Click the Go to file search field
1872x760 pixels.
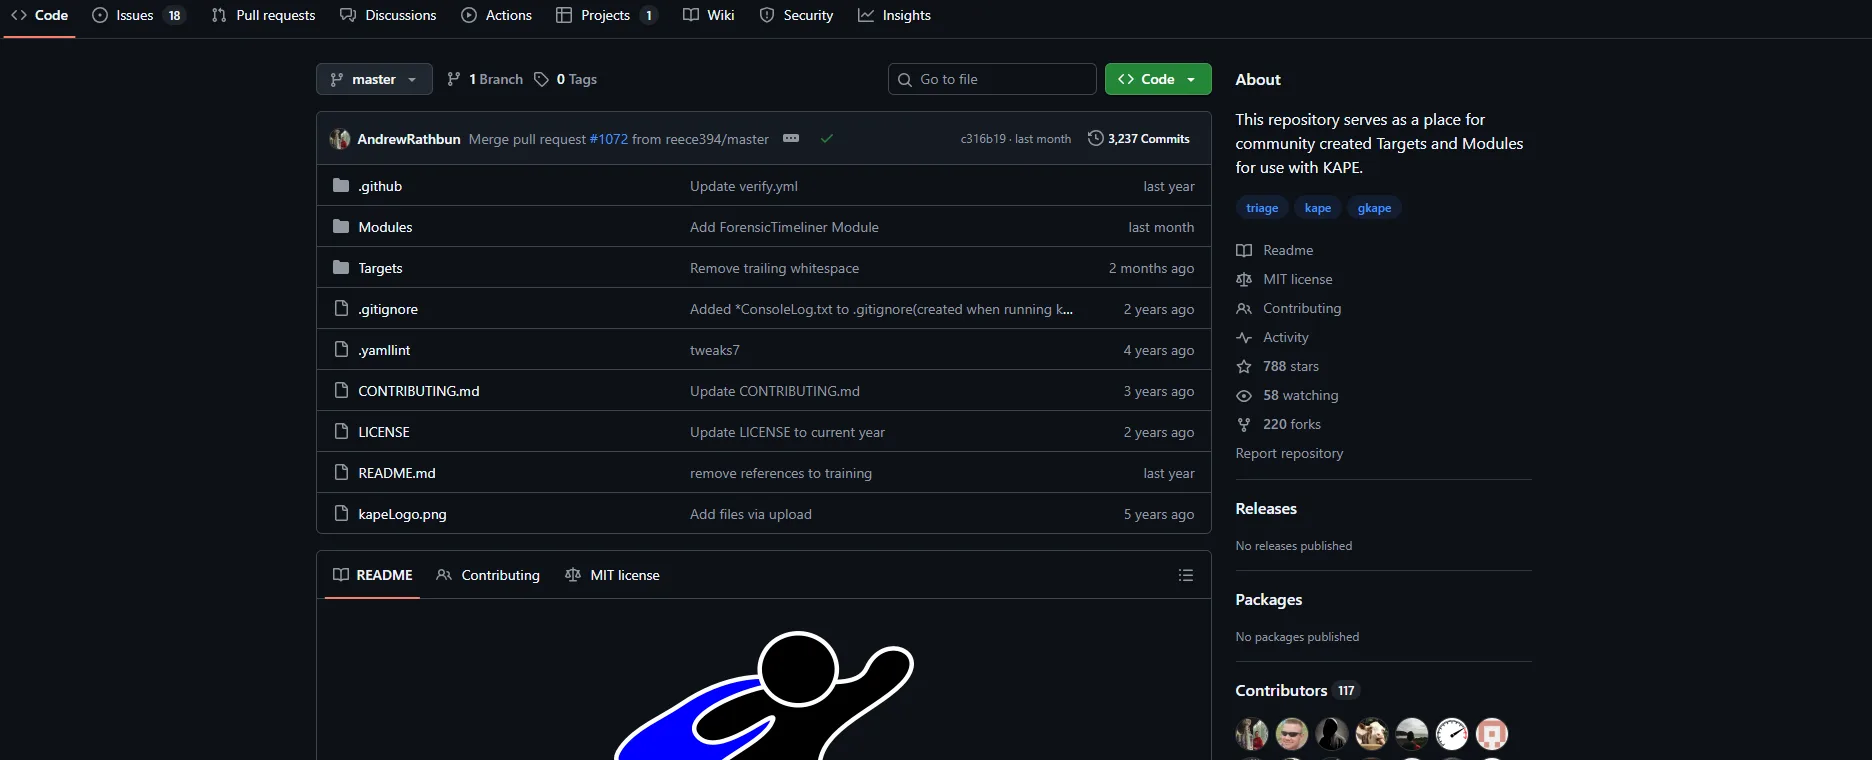[x=992, y=79]
